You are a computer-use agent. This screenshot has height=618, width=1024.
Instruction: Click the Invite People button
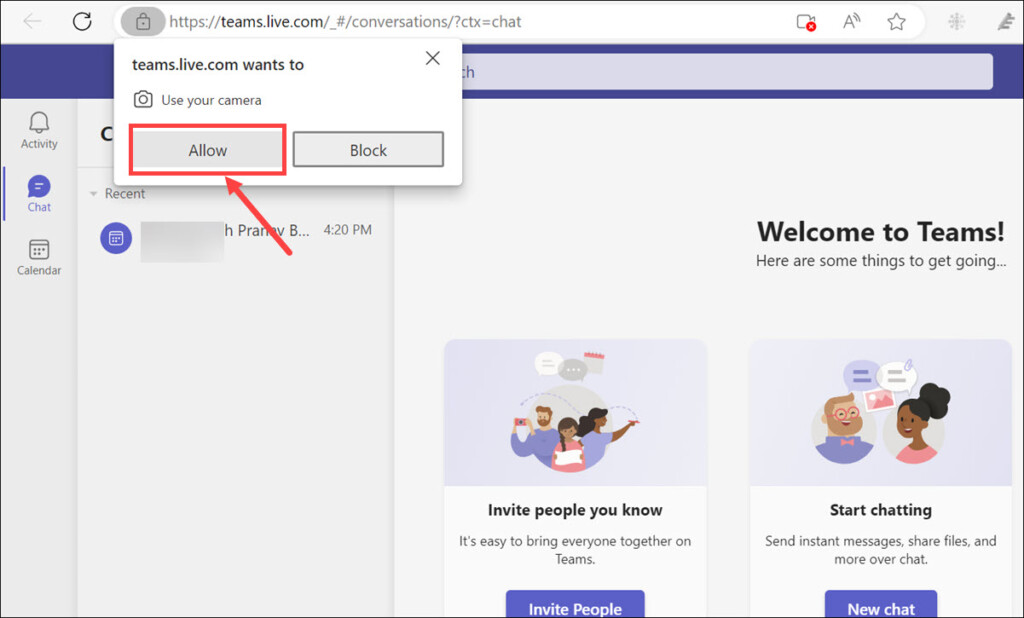(575, 607)
